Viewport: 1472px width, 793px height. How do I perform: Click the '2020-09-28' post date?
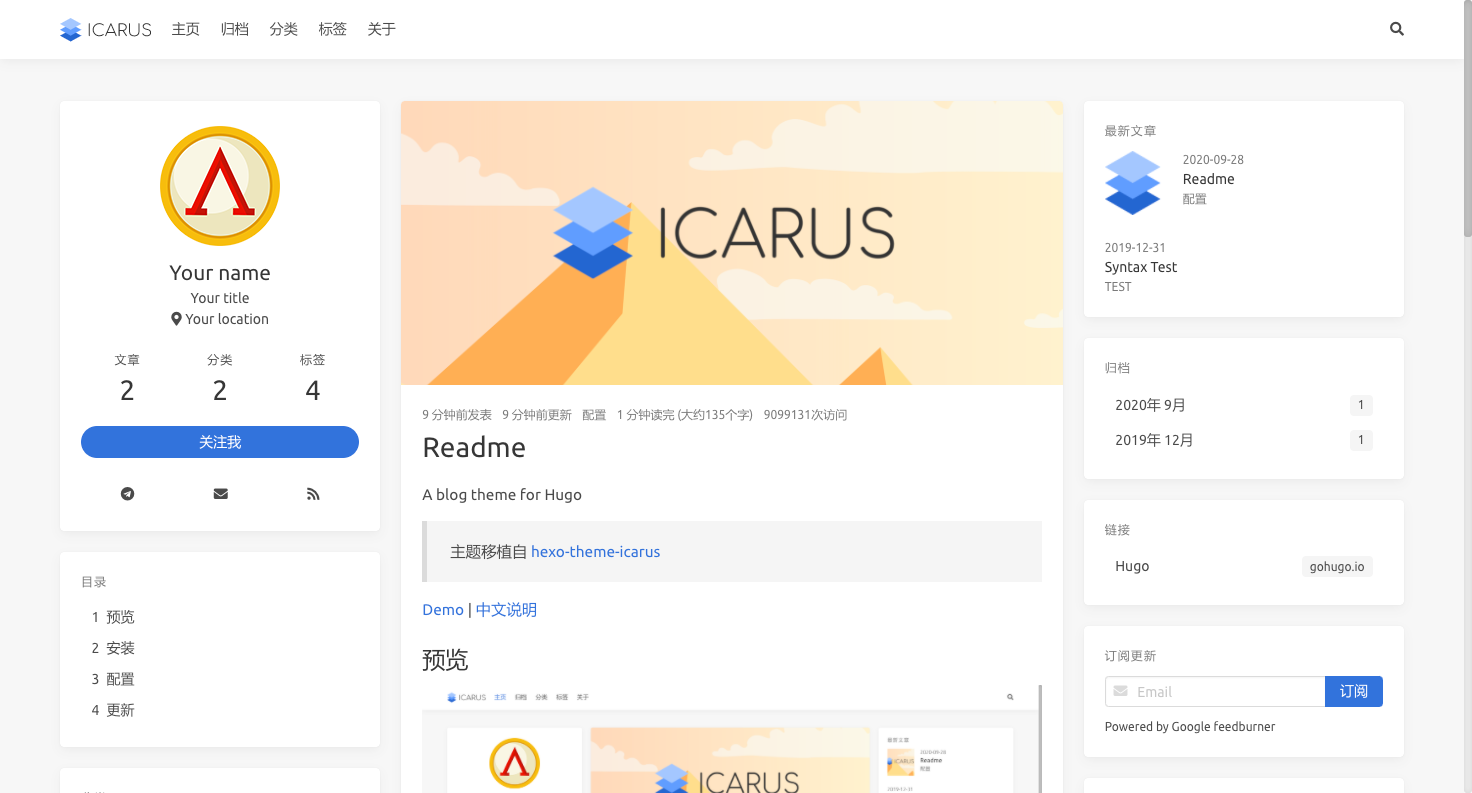1213,160
